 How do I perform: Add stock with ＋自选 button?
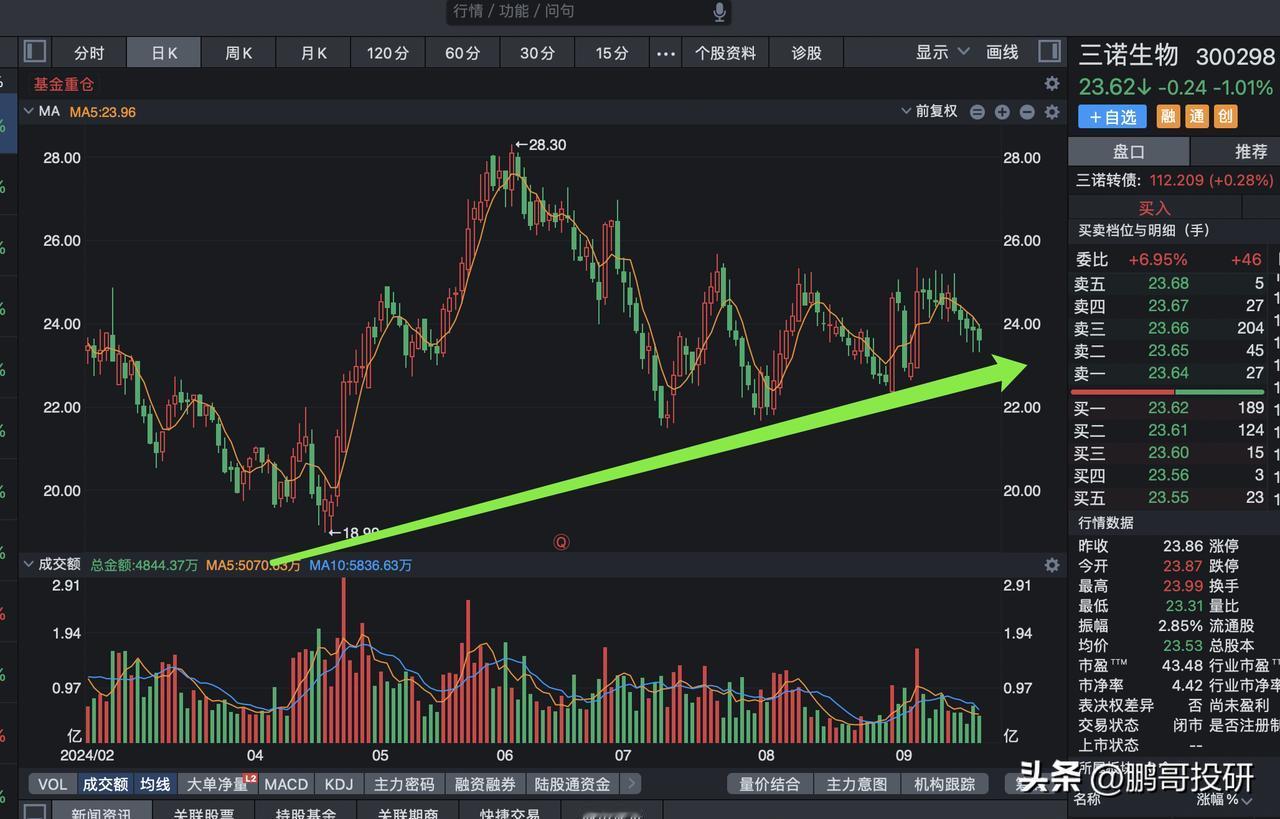1112,117
